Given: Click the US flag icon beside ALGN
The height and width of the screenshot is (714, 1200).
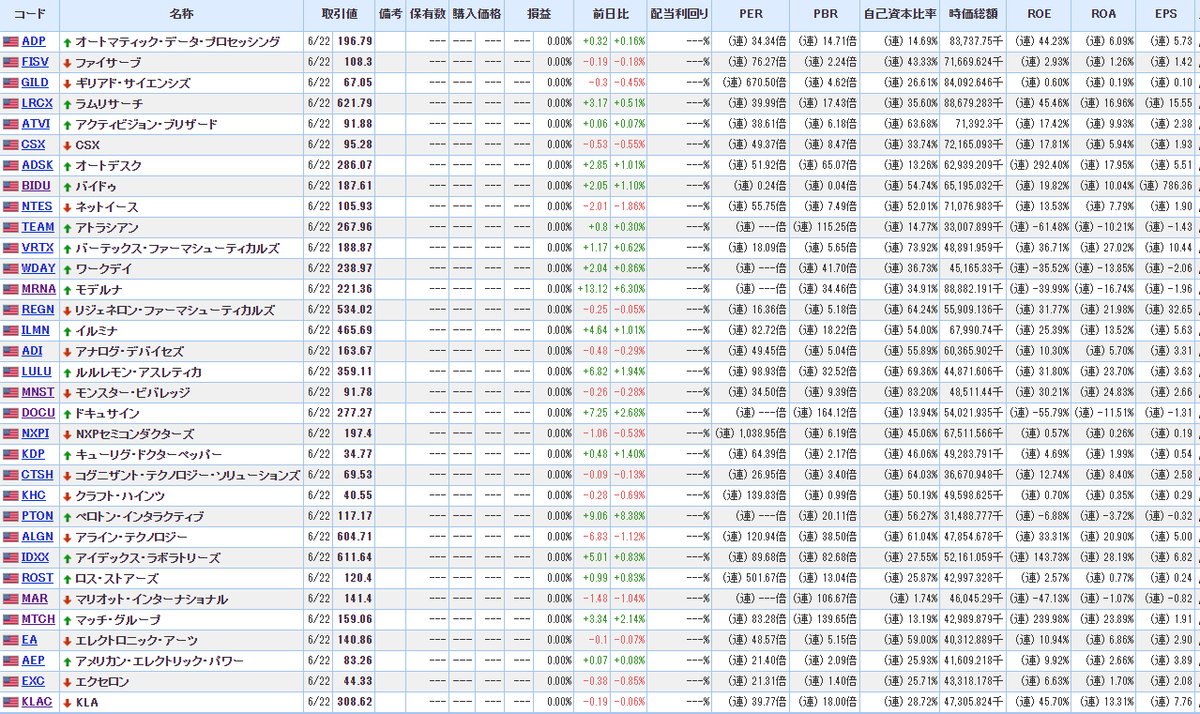Looking at the screenshot, I should point(11,538).
